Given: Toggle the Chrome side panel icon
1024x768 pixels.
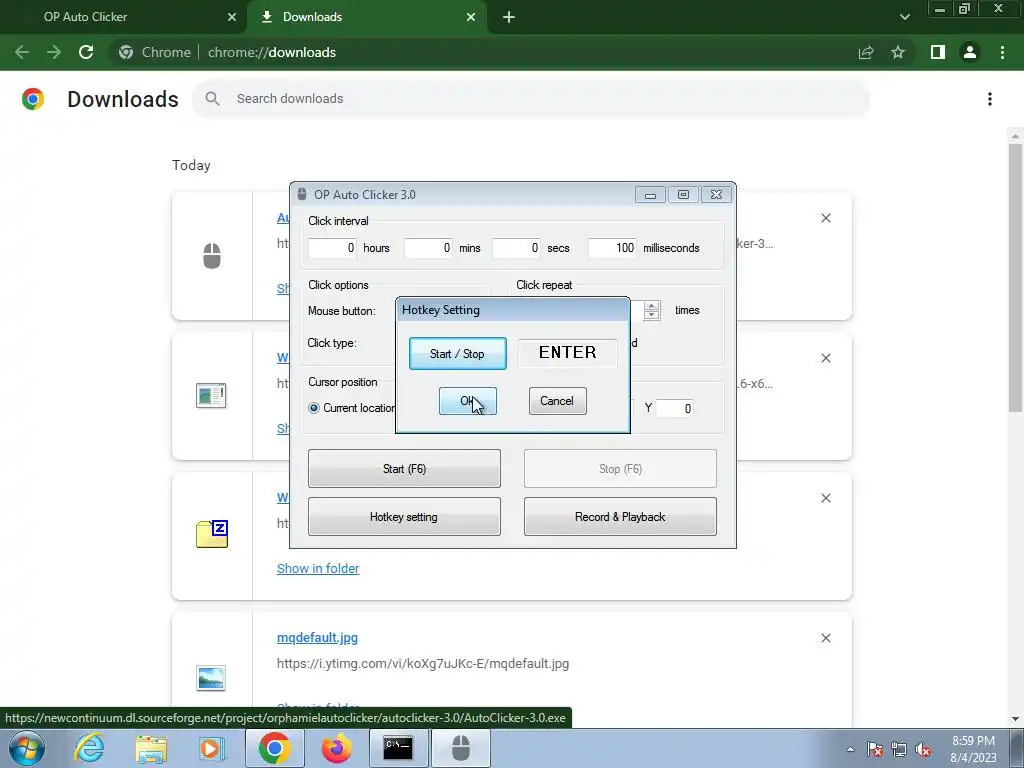Looking at the screenshot, I should [938, 52].
